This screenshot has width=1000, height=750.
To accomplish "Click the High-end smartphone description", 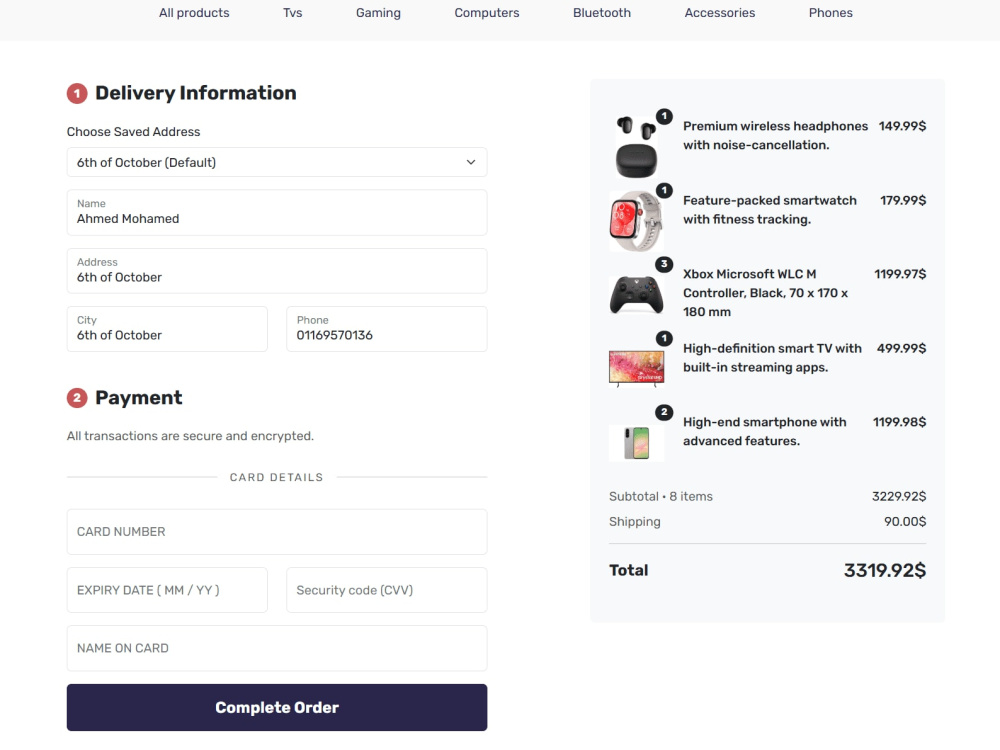I will [x=765, y=432].
